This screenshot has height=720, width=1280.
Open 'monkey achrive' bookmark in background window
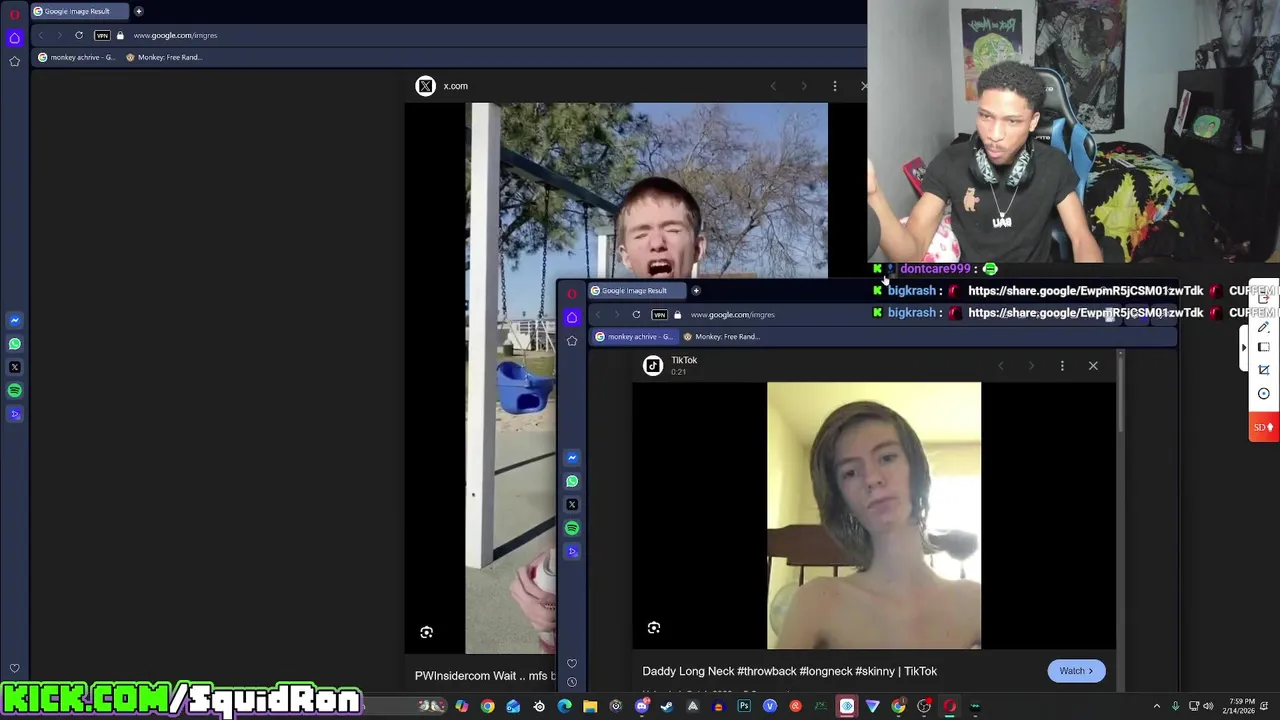(76, 57)
